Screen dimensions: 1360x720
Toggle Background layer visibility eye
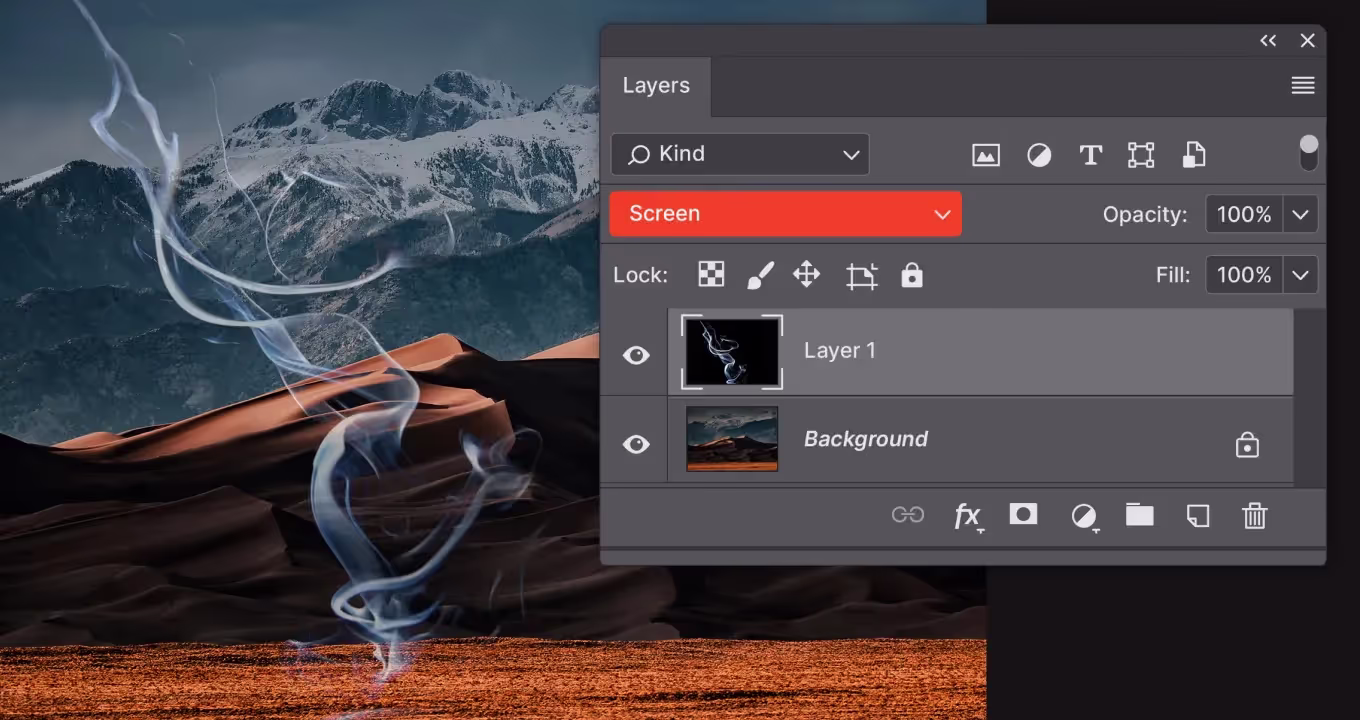[x=636, y=444]
